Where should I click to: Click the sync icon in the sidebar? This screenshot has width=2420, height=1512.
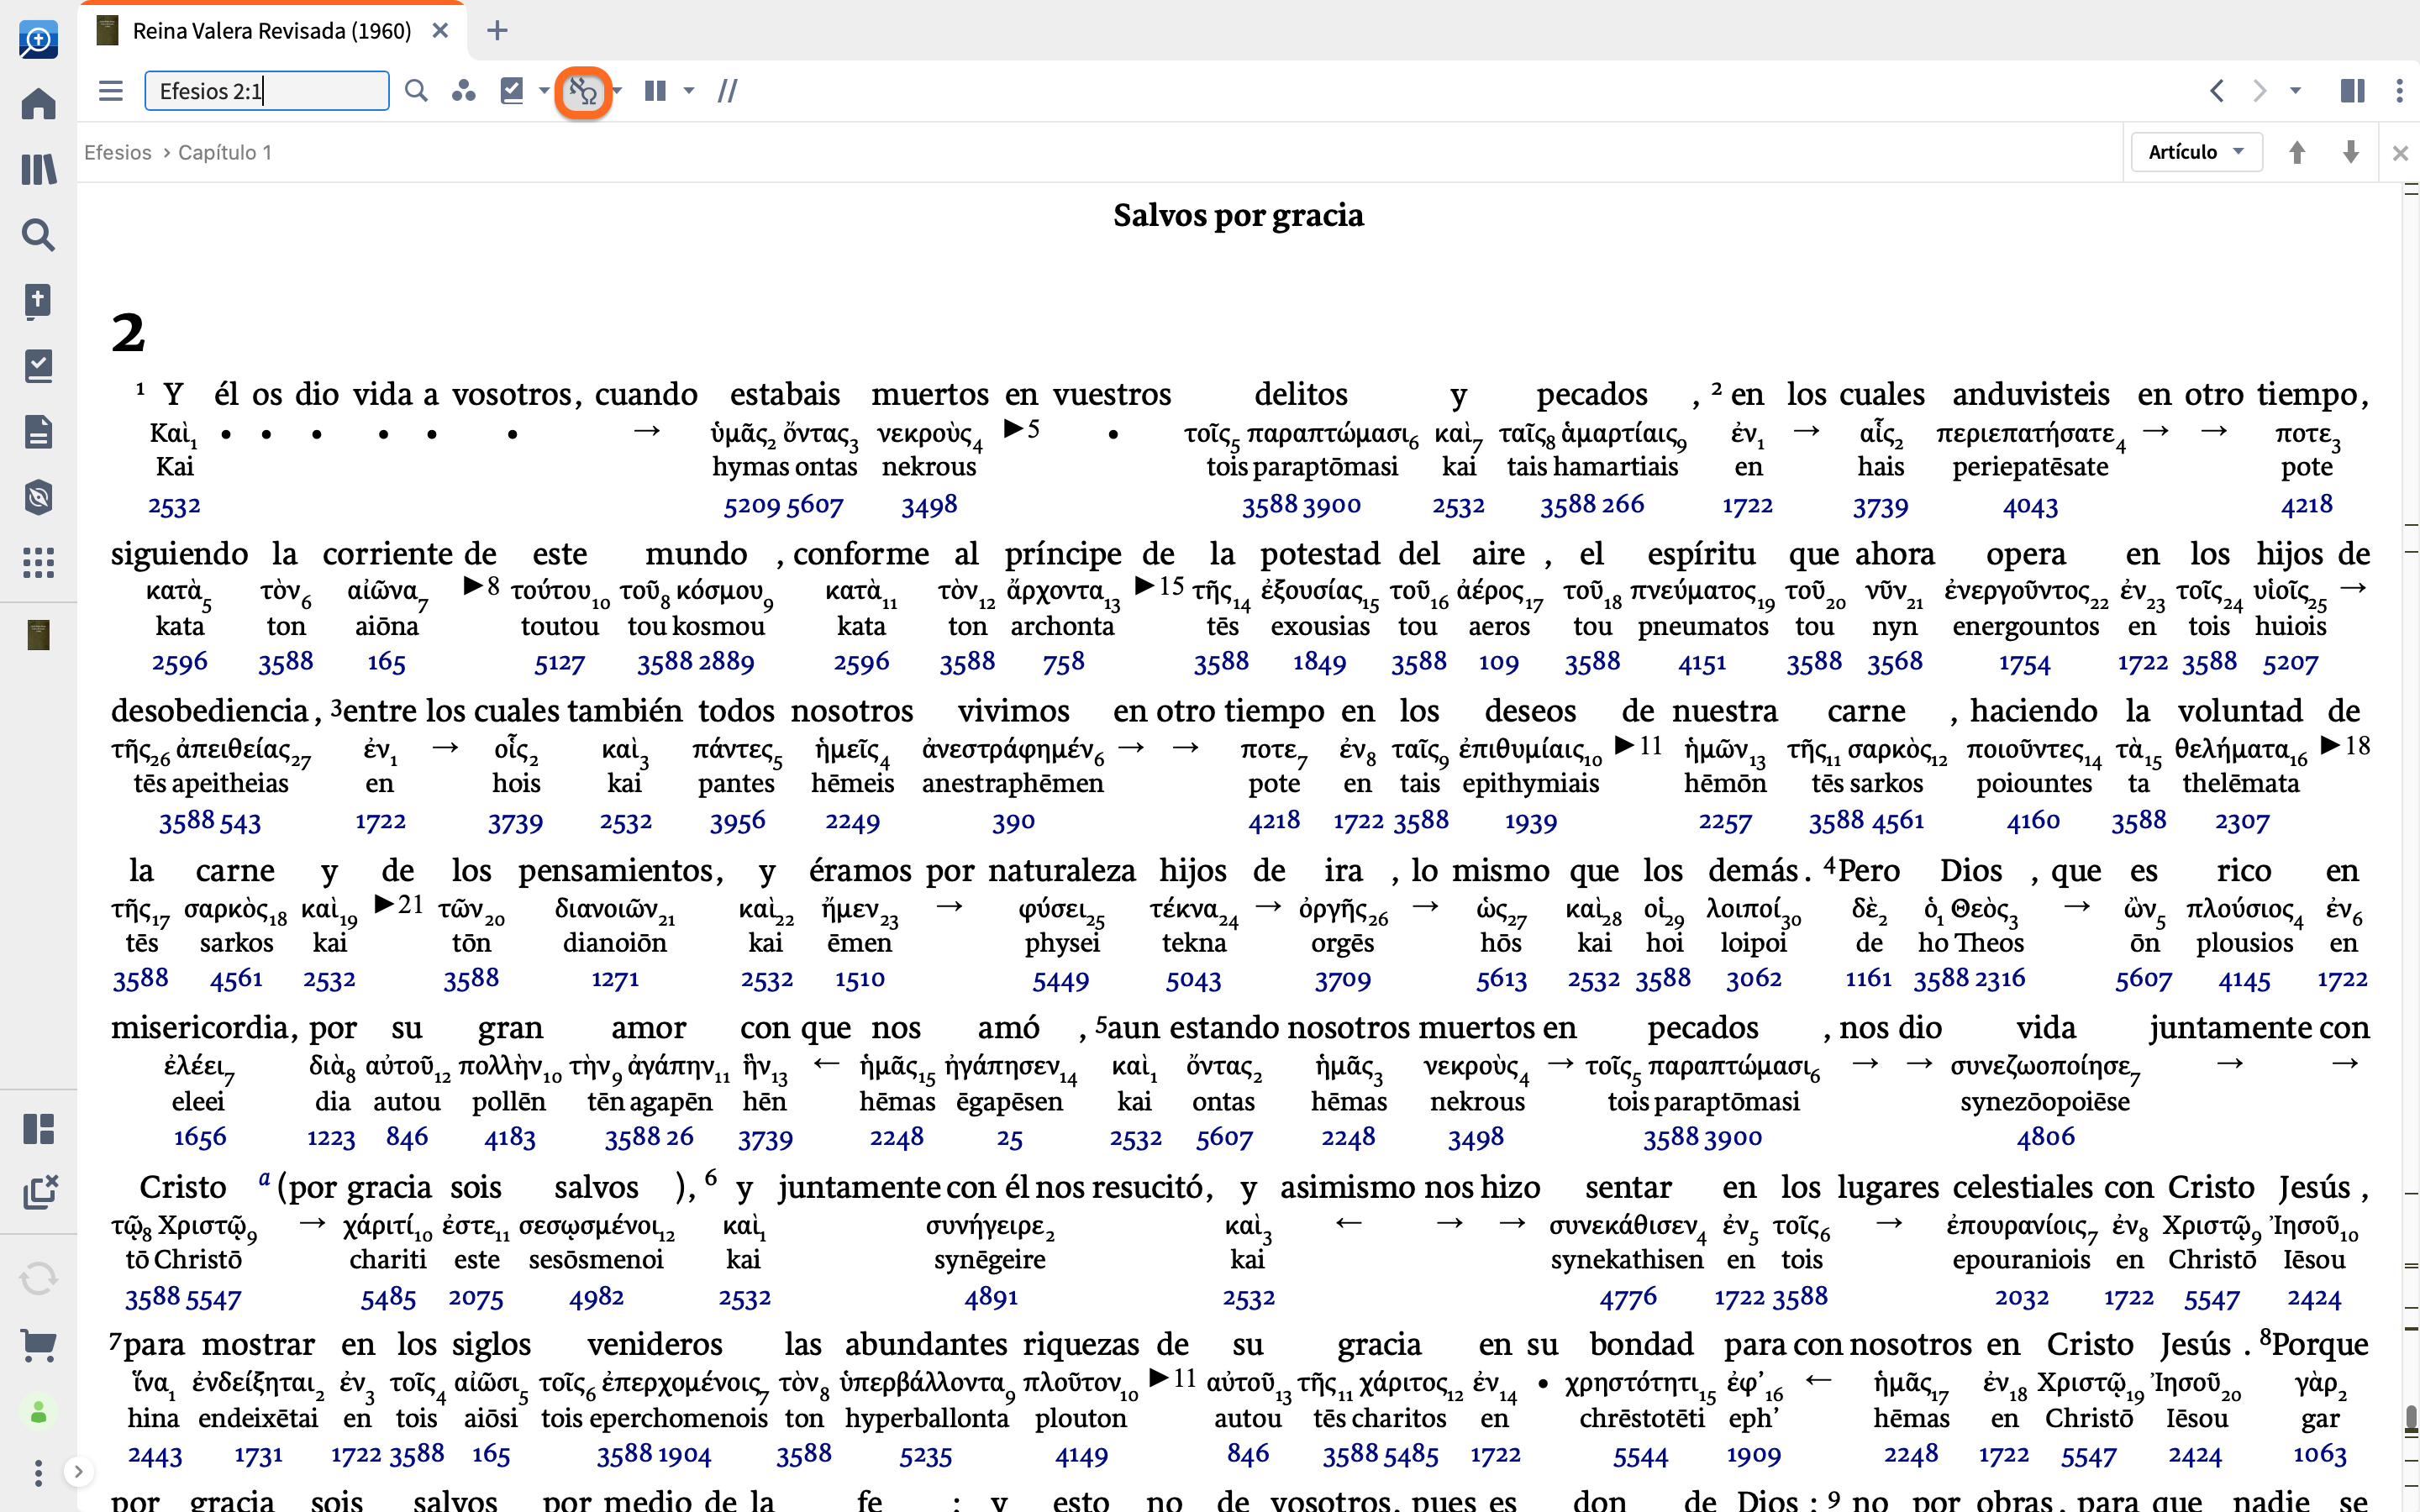38,1278
